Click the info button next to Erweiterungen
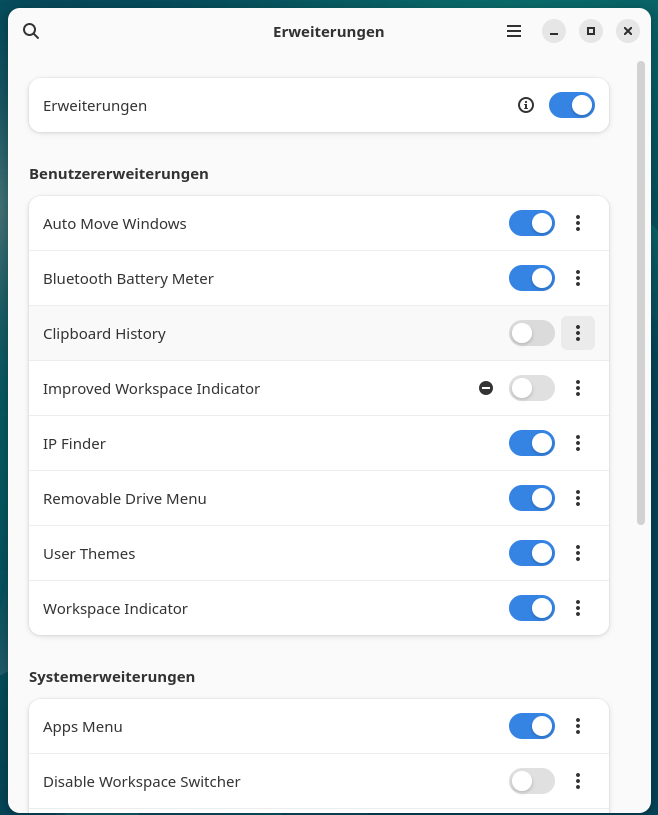658x815 pixels. click(x=525, y=104)
